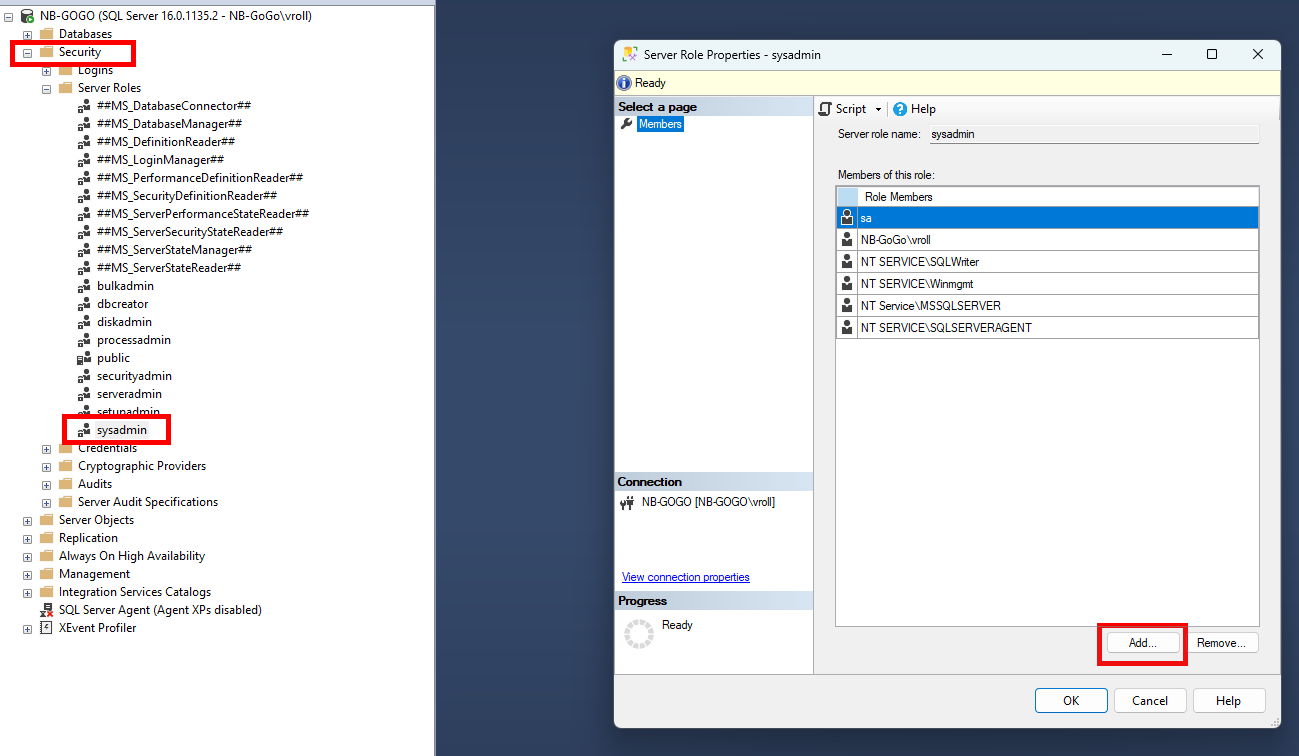Click the XEvent Profiler icon
The height and width of the screenshot is (756, 1299).
click(x=46, y=628)
